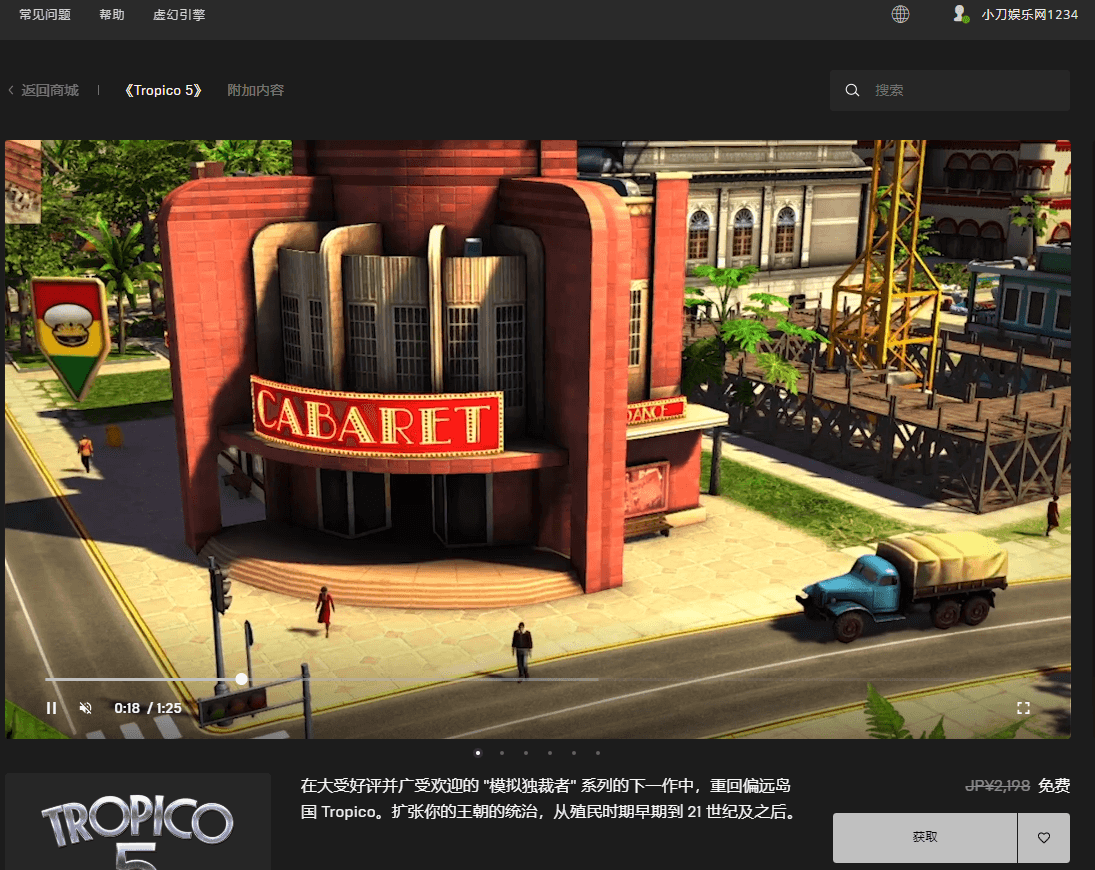Screen dimensions: 1095x870
Task: Open the user account avatar icon
Action: pyautogui.click(x=961, y=14)
